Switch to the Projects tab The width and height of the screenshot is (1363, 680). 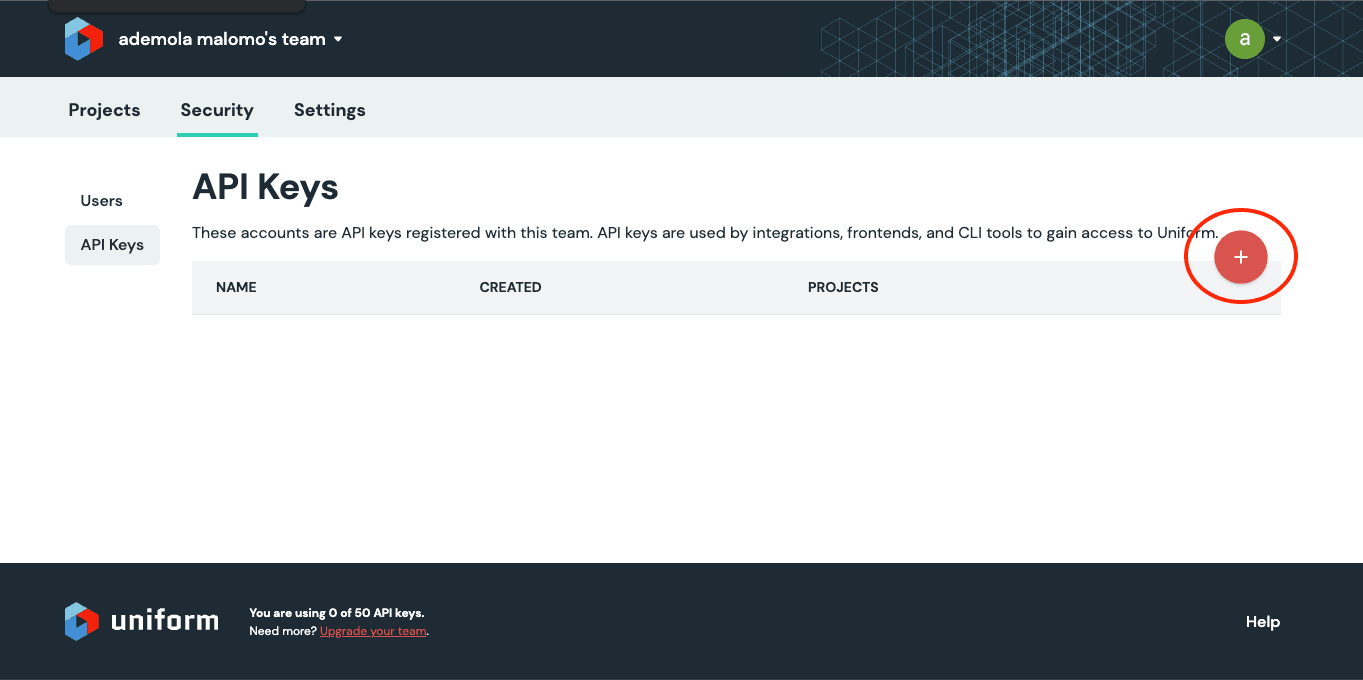[104, 110]
